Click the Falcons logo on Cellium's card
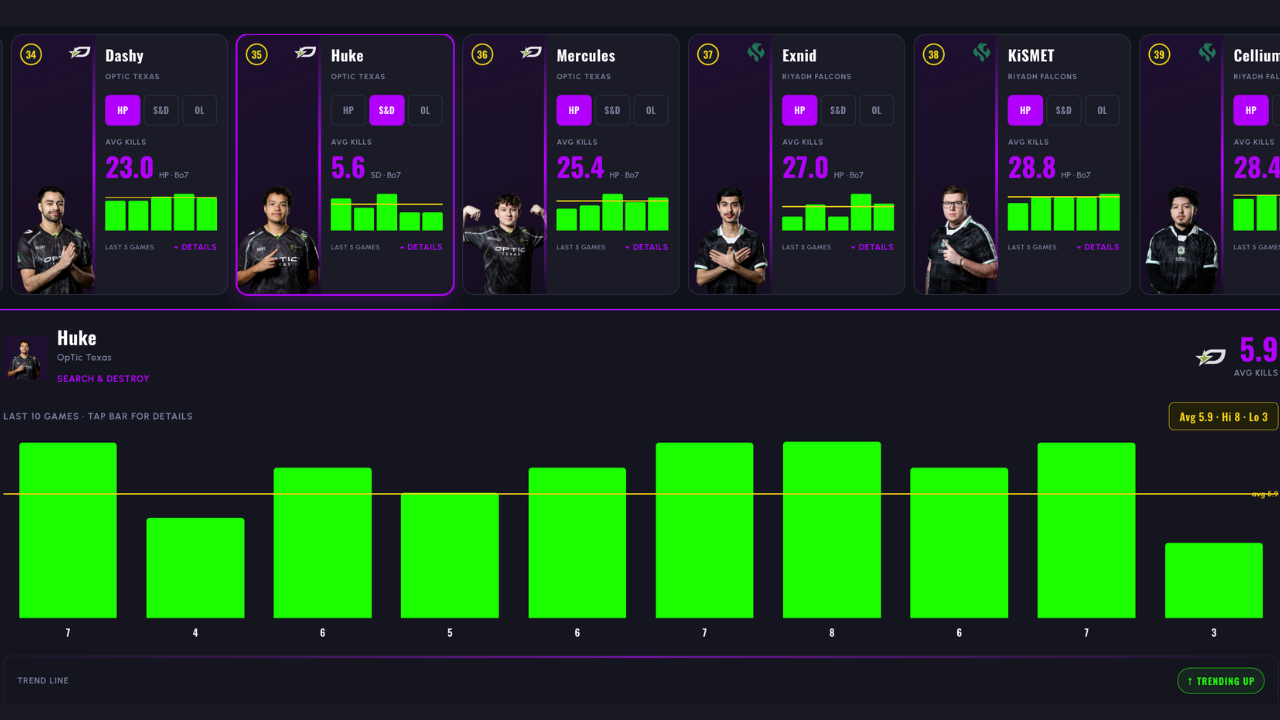Image resolution: width=1280 pixels, height=720 pixels. click(x=1208, y=53)
